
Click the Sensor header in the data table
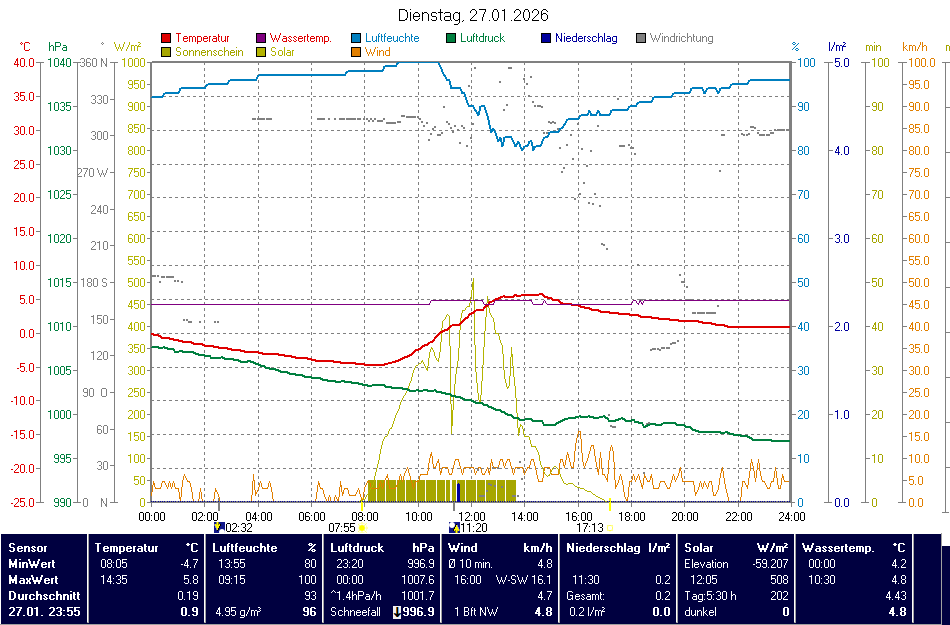[28, 548]
